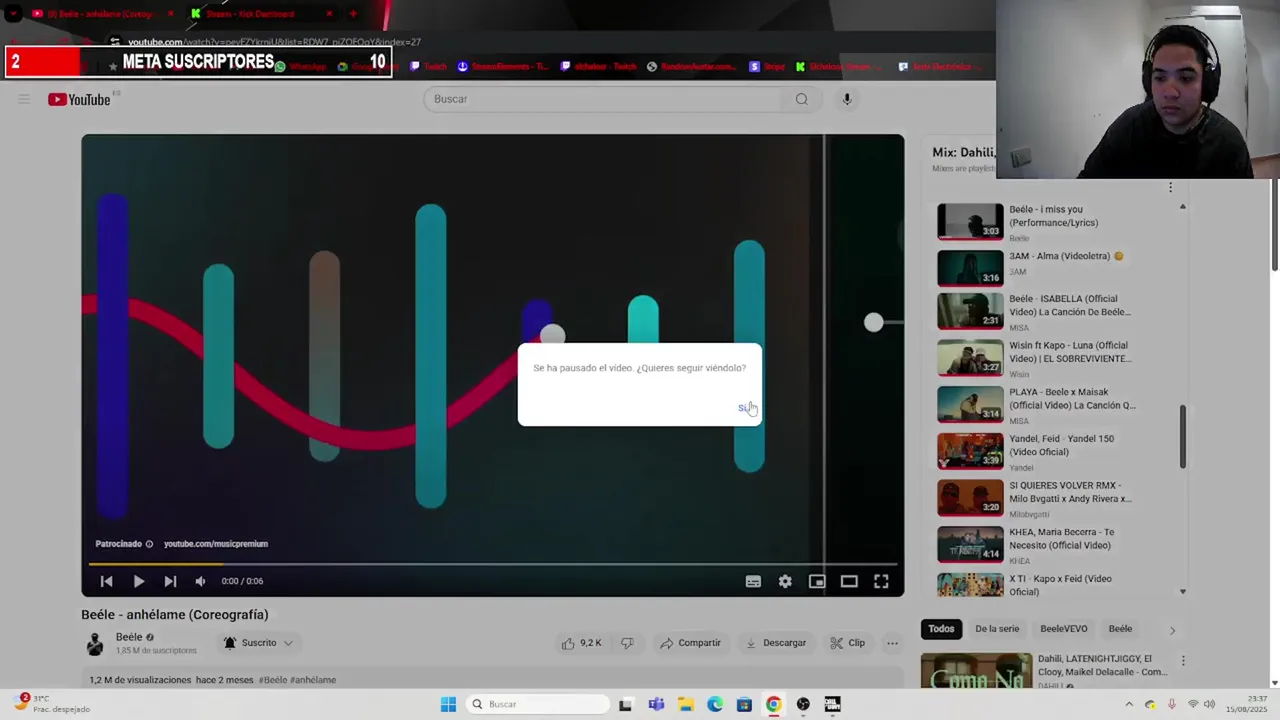Toggle subtitles in the player

tap(753, 581)
